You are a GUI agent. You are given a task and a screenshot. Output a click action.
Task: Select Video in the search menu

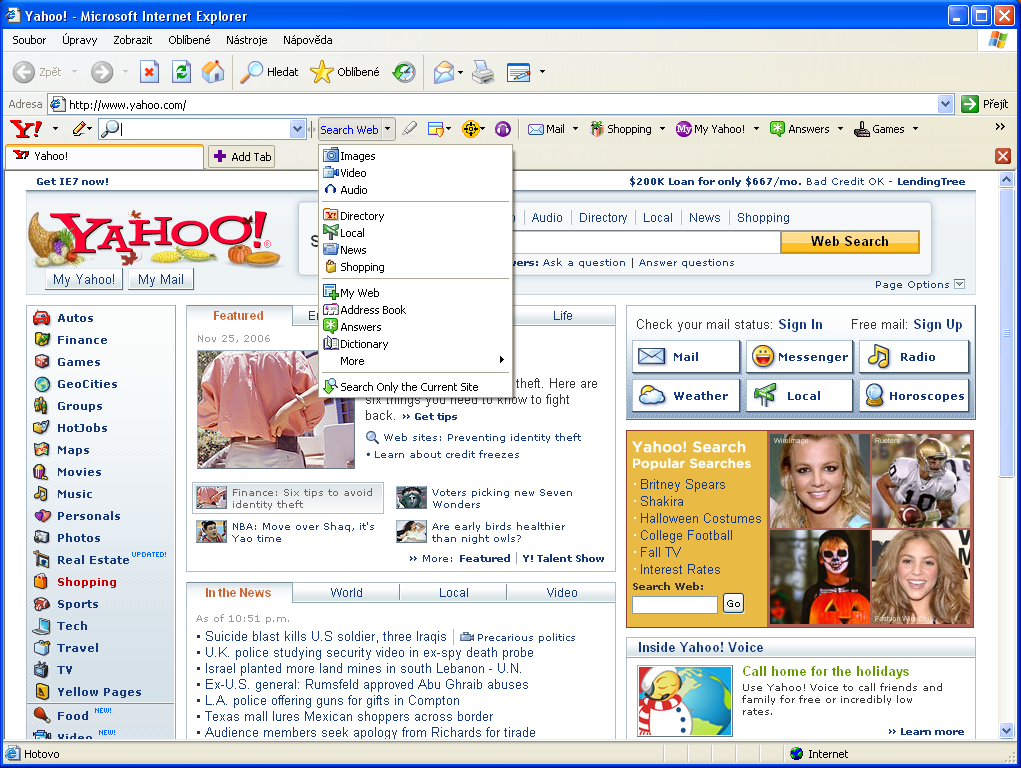point(415,173)
